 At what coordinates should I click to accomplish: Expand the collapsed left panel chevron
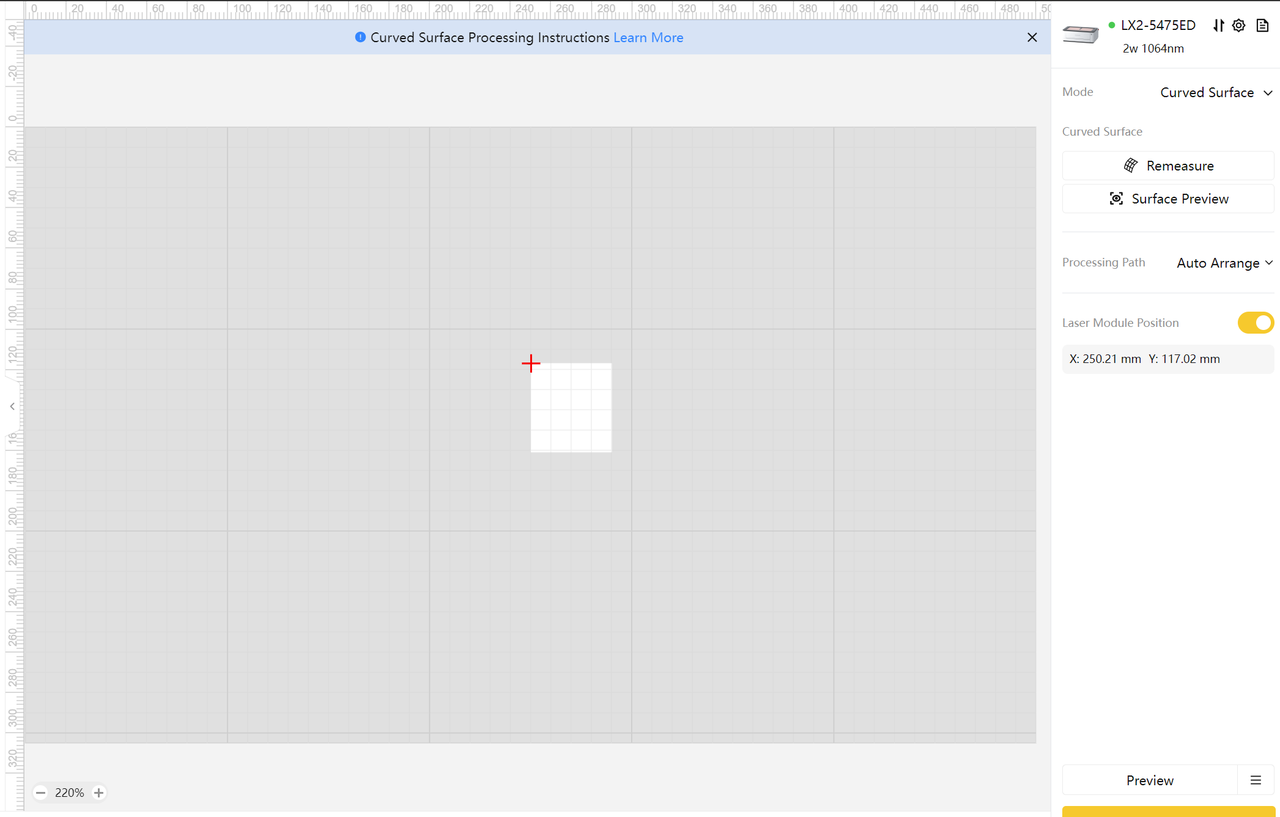coord(12,406)
